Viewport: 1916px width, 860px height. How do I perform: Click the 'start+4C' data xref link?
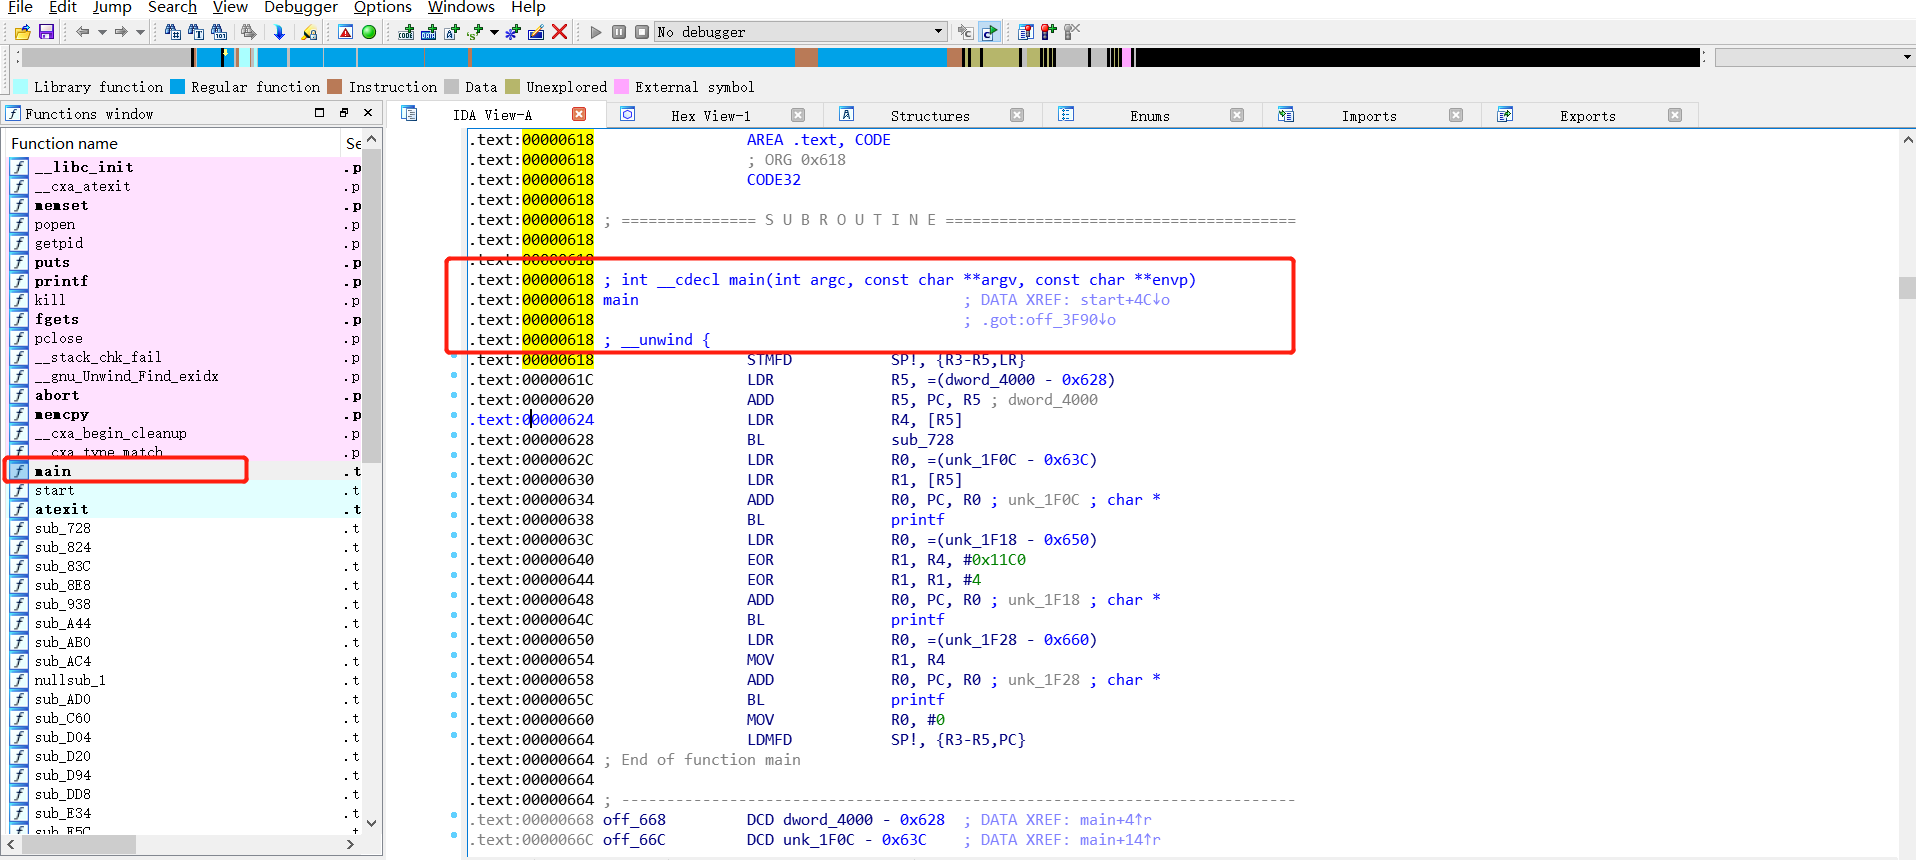click(x=1124, y=300)
